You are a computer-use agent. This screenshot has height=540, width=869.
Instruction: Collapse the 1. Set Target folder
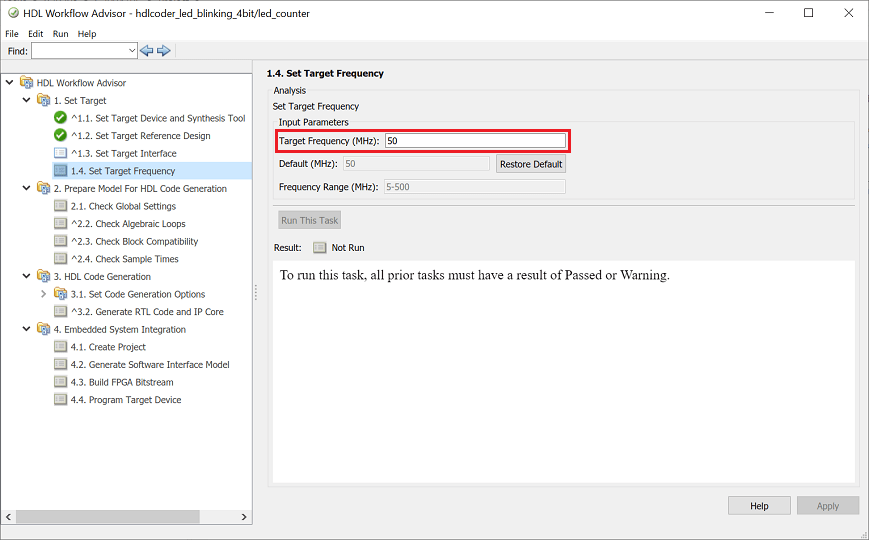pyautogui.click(x=27, y=101)
